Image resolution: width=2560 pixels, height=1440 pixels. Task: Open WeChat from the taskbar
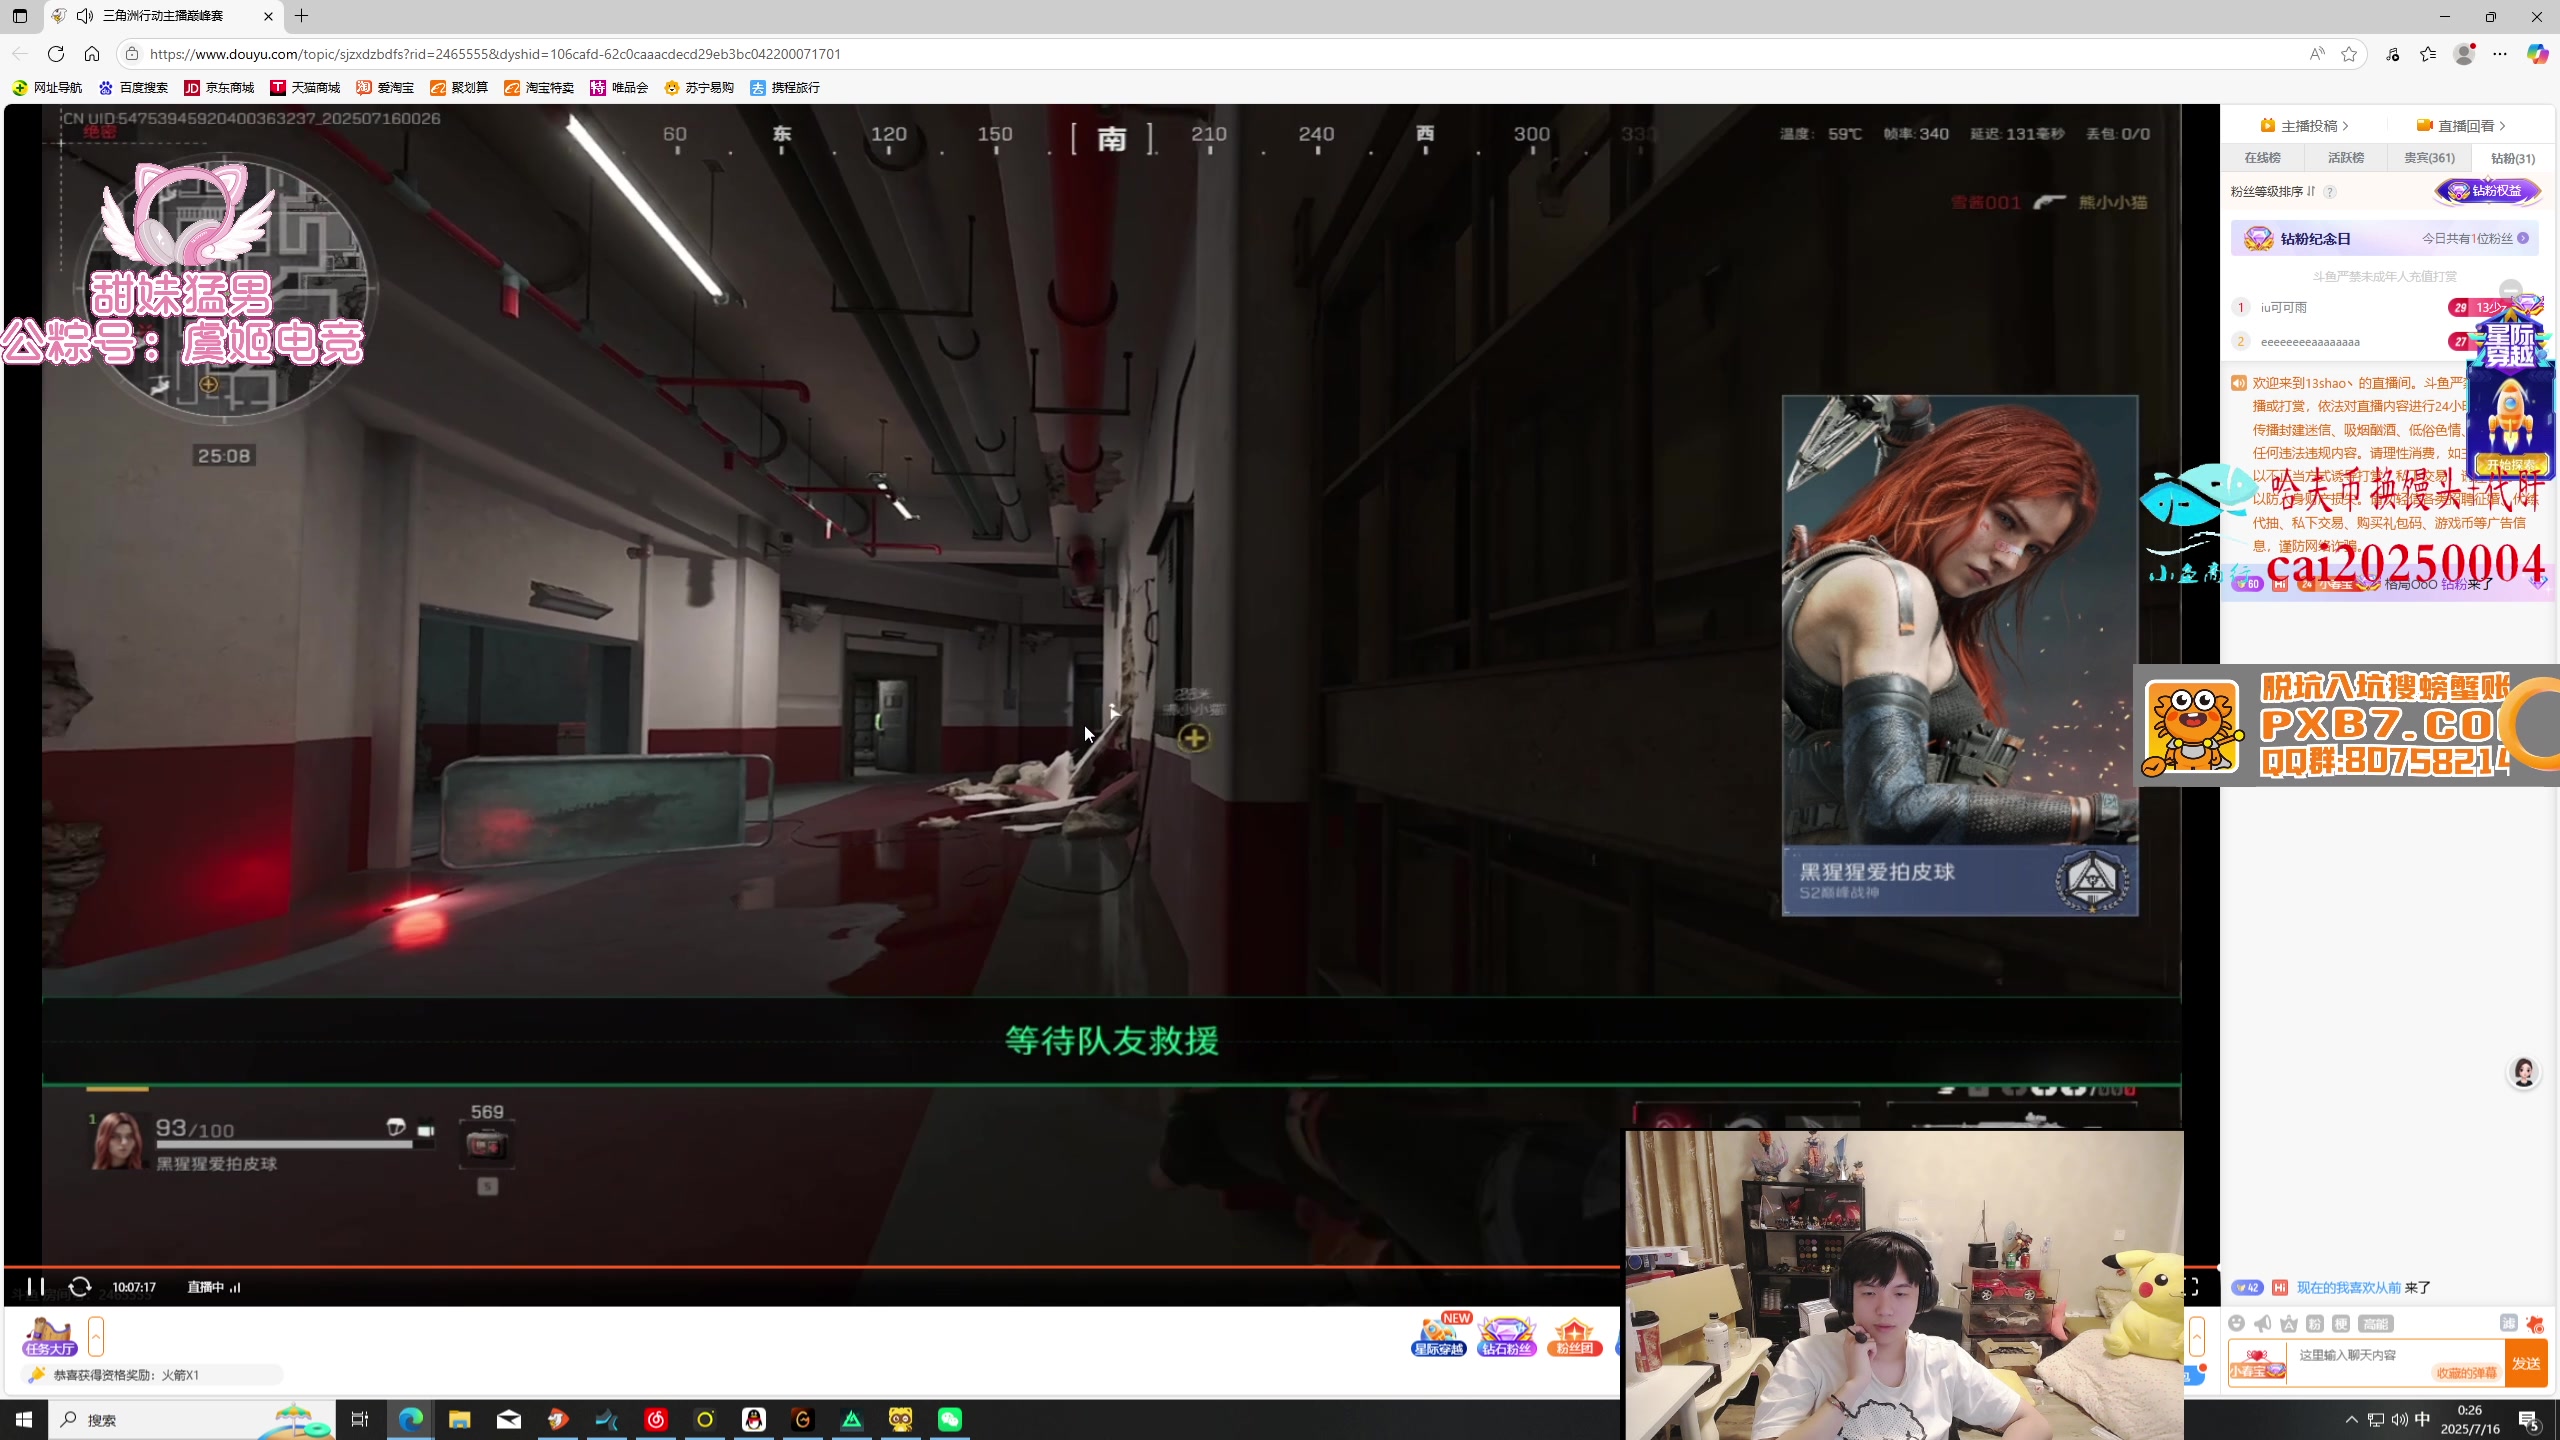tap(950, 1420)
